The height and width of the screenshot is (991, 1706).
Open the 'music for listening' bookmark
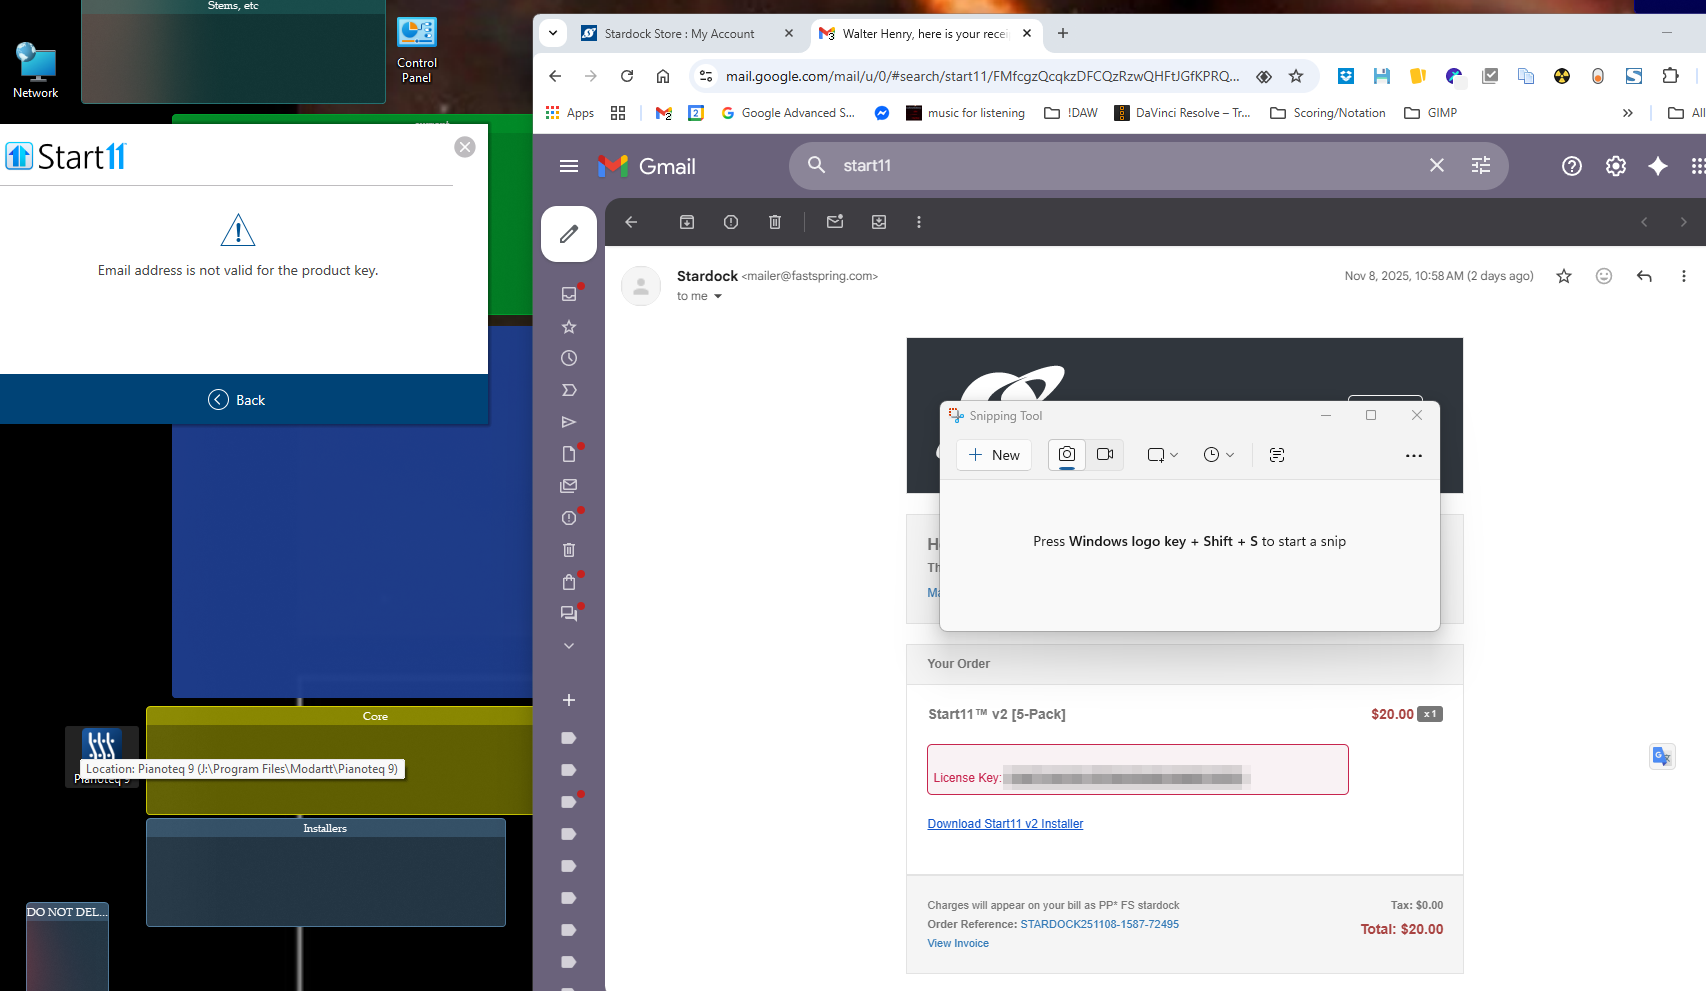pos(965,113)
